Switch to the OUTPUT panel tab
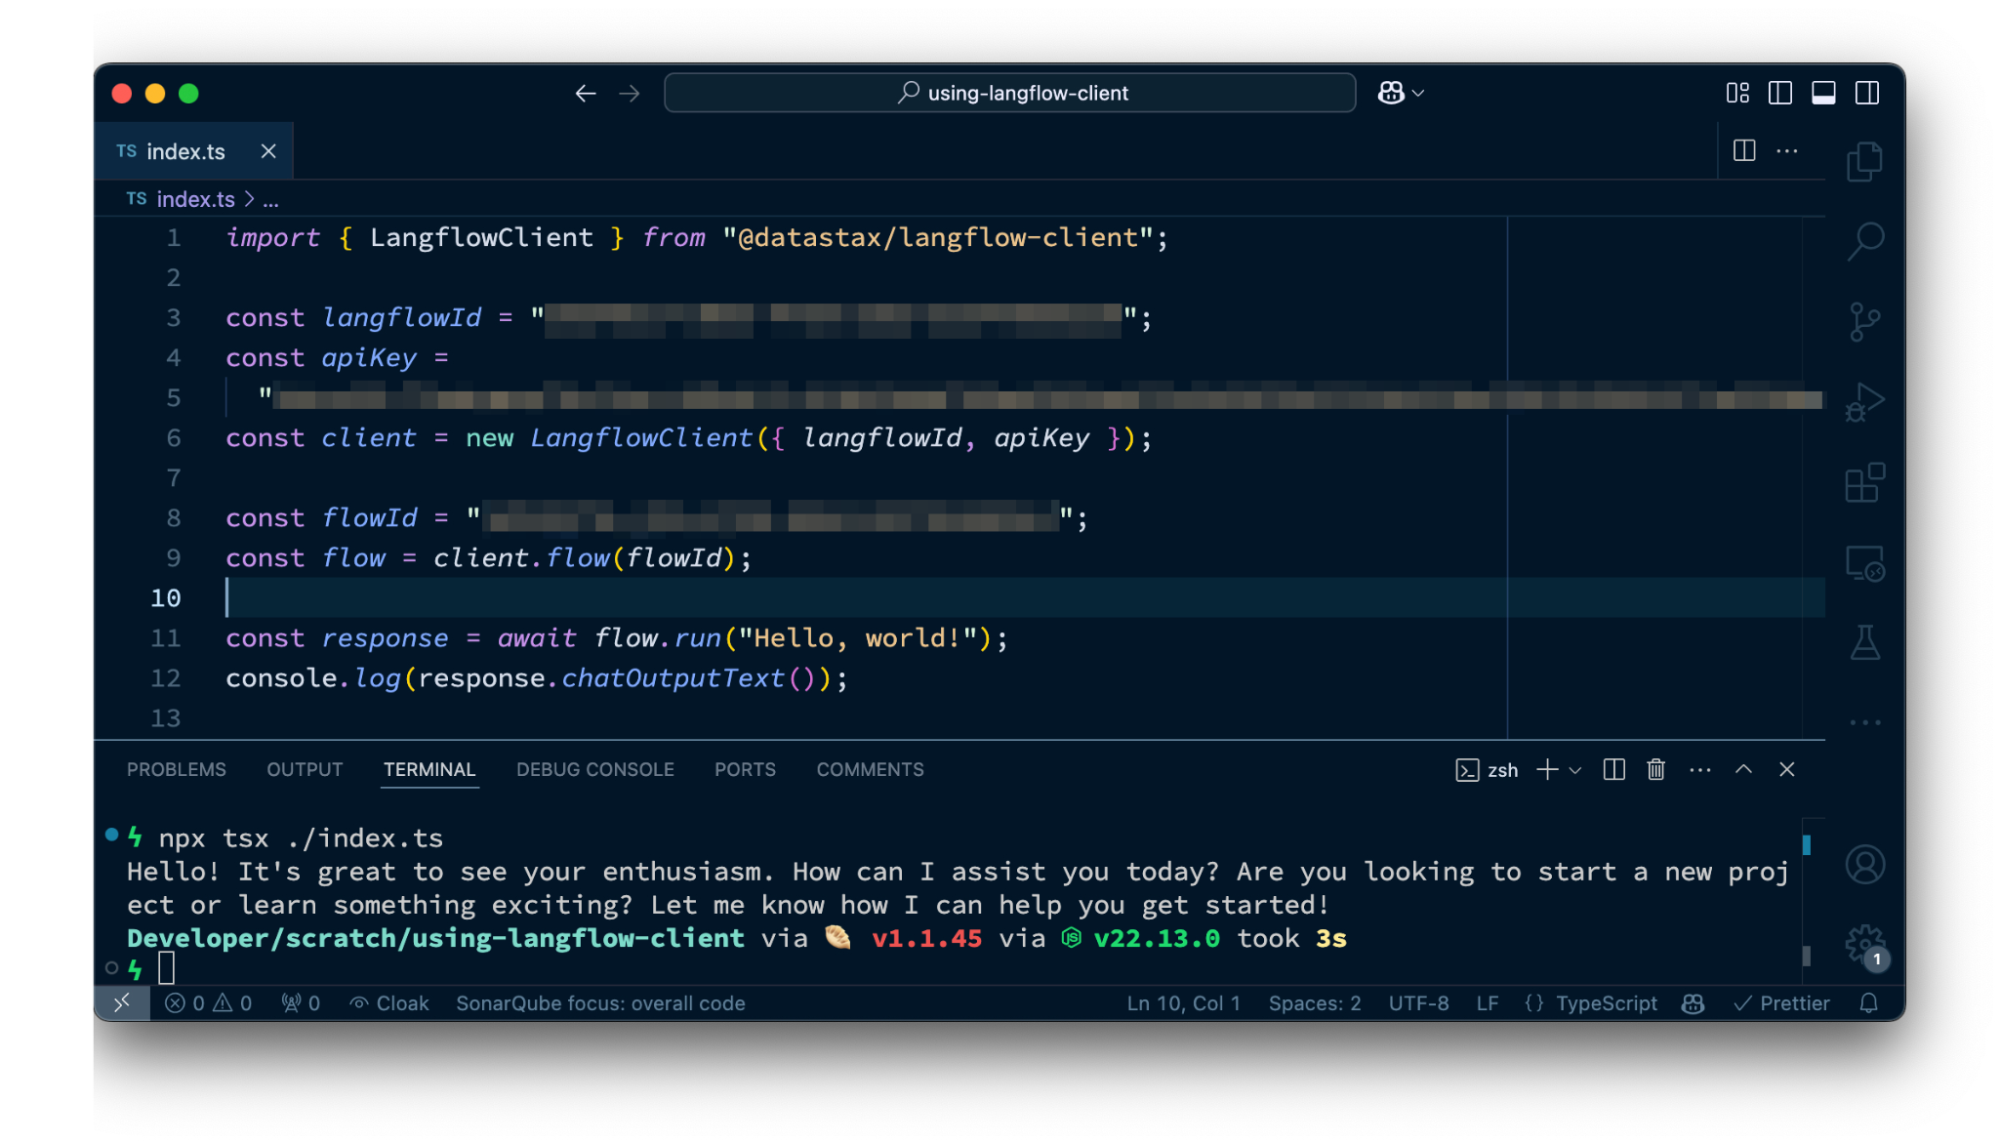The image size is (1999, 1145). pyautogui.click(x=304, y=769)
